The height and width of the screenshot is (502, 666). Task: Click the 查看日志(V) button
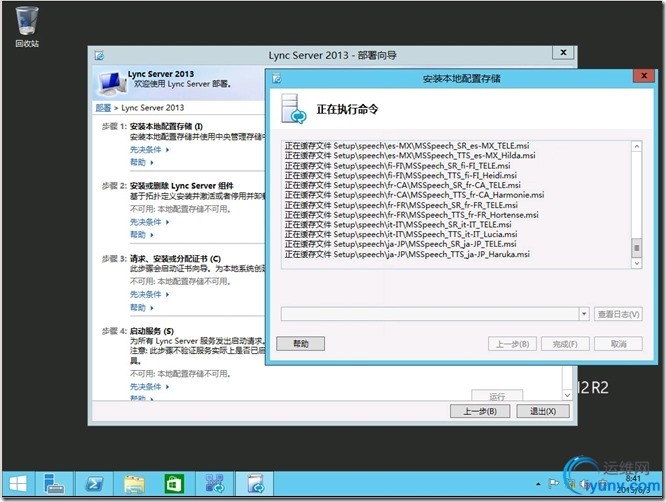(x=618, y=314)
